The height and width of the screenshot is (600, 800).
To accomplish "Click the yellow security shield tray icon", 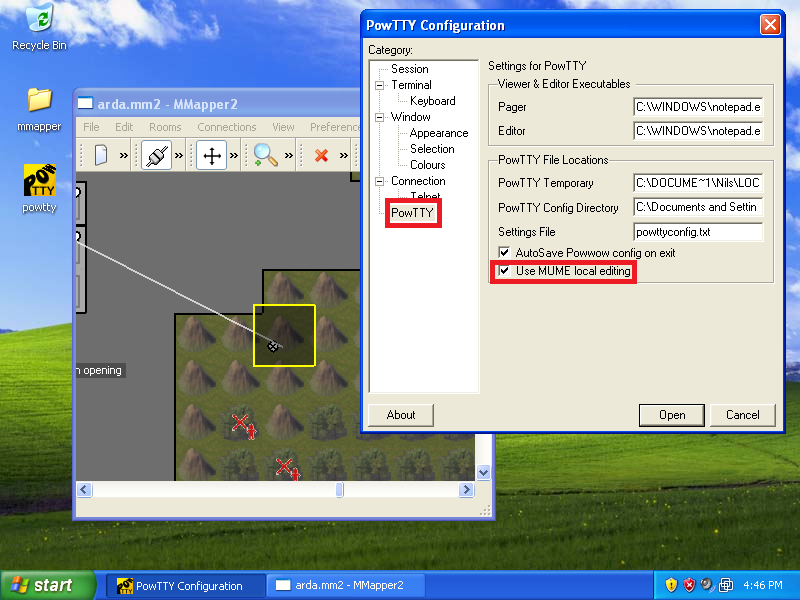I will (671, 585).
